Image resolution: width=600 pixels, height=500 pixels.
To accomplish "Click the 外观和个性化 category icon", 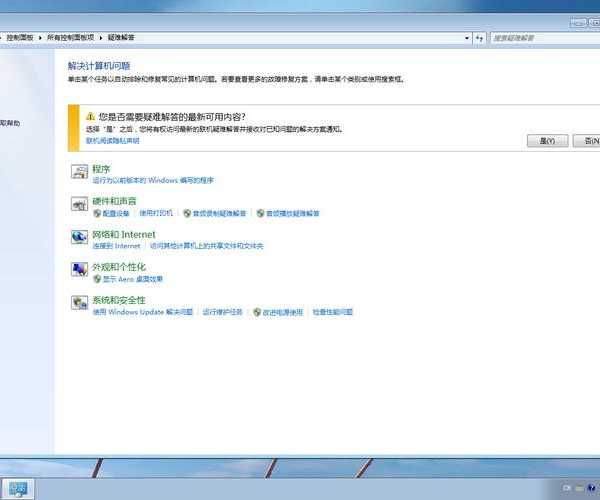I will [80, 270].
